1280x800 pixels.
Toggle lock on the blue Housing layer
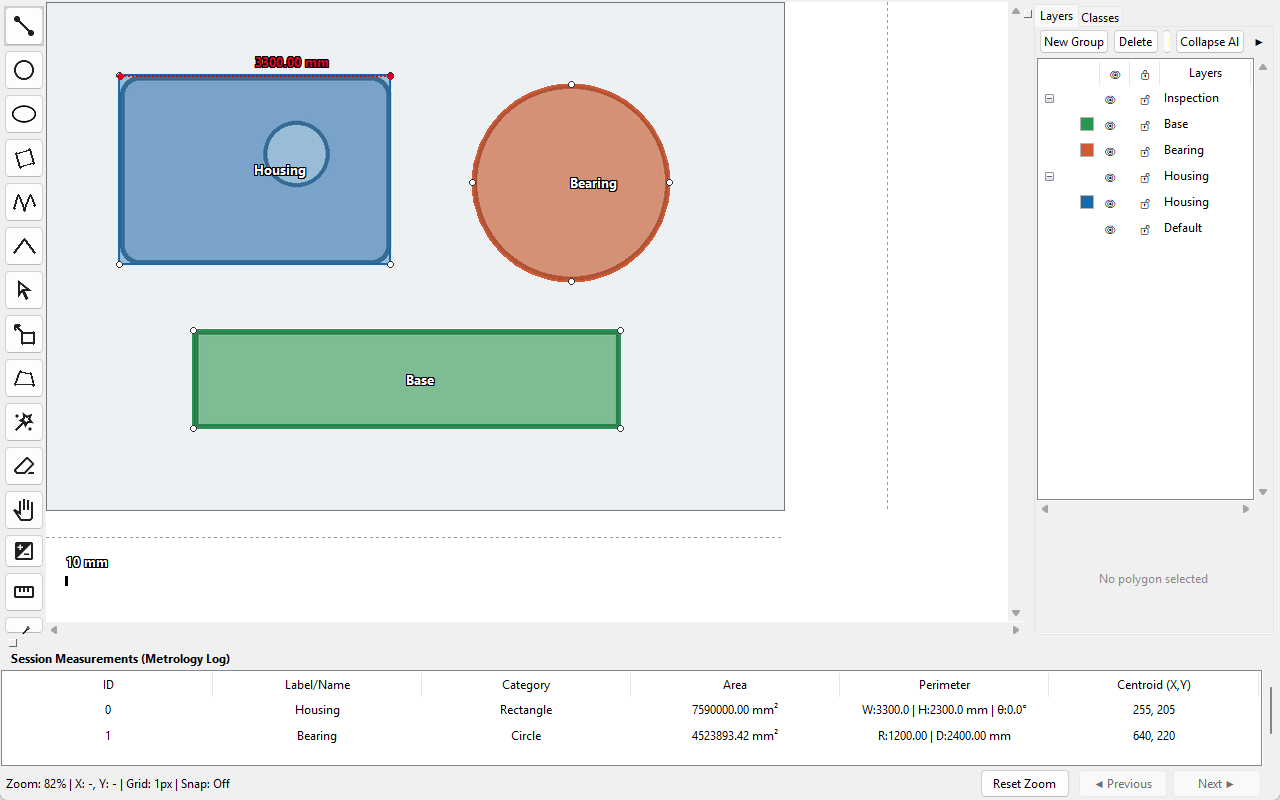click(x=1145, y=203)
